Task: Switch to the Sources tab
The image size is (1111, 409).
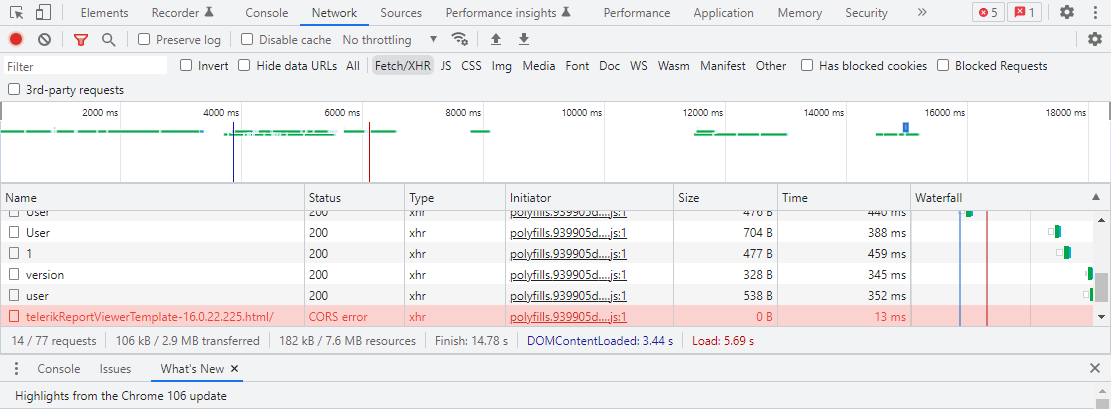Action: (401, 13)
